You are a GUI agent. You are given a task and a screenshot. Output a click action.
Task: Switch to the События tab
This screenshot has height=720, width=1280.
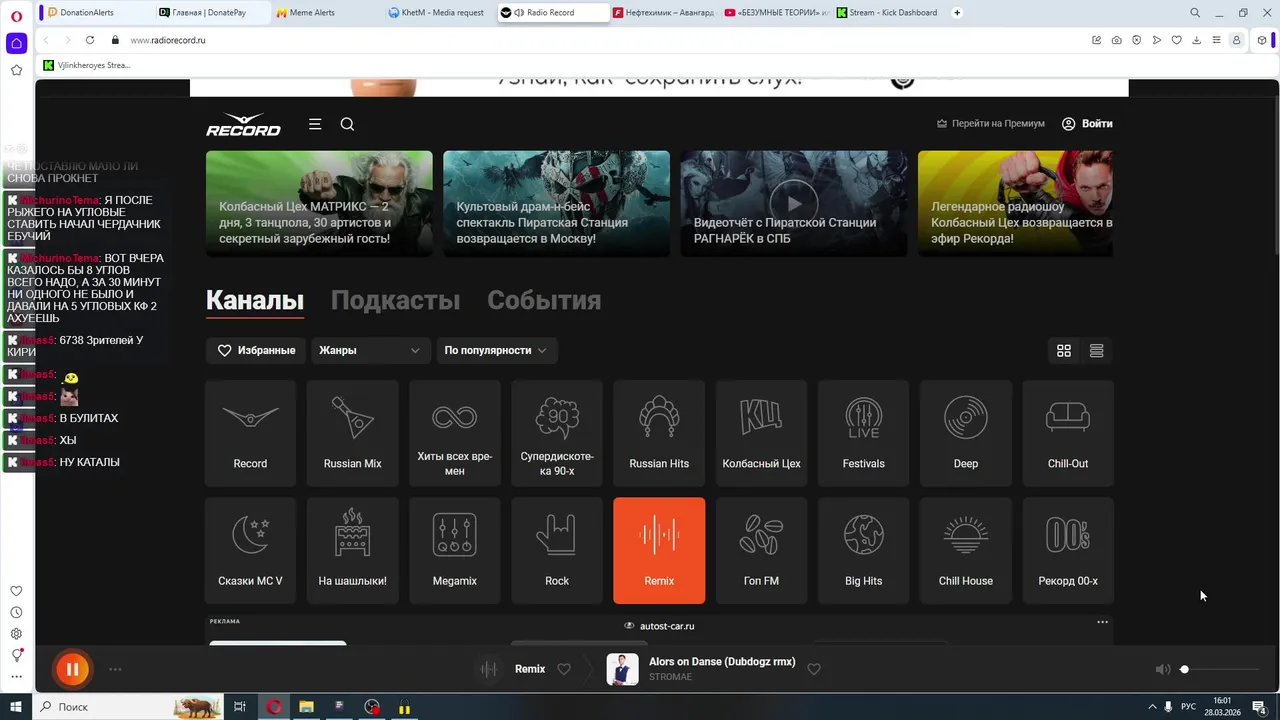(x=544, y=300)
